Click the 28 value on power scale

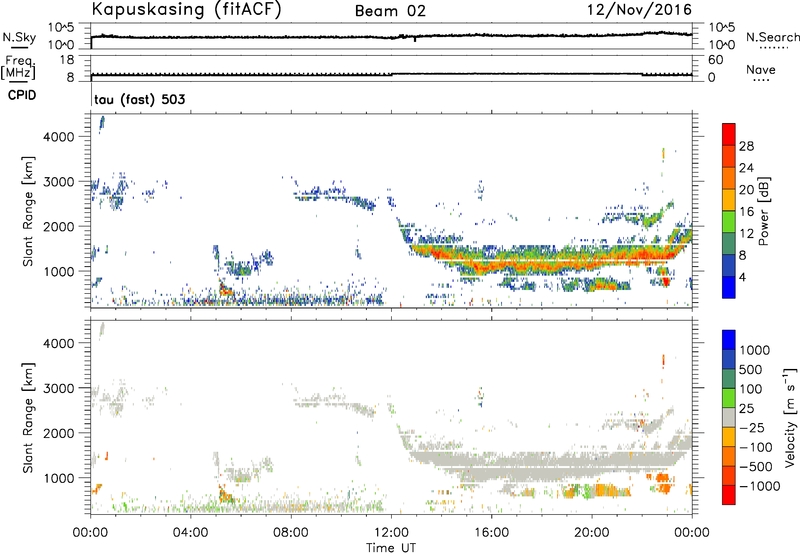click(746, 146)
